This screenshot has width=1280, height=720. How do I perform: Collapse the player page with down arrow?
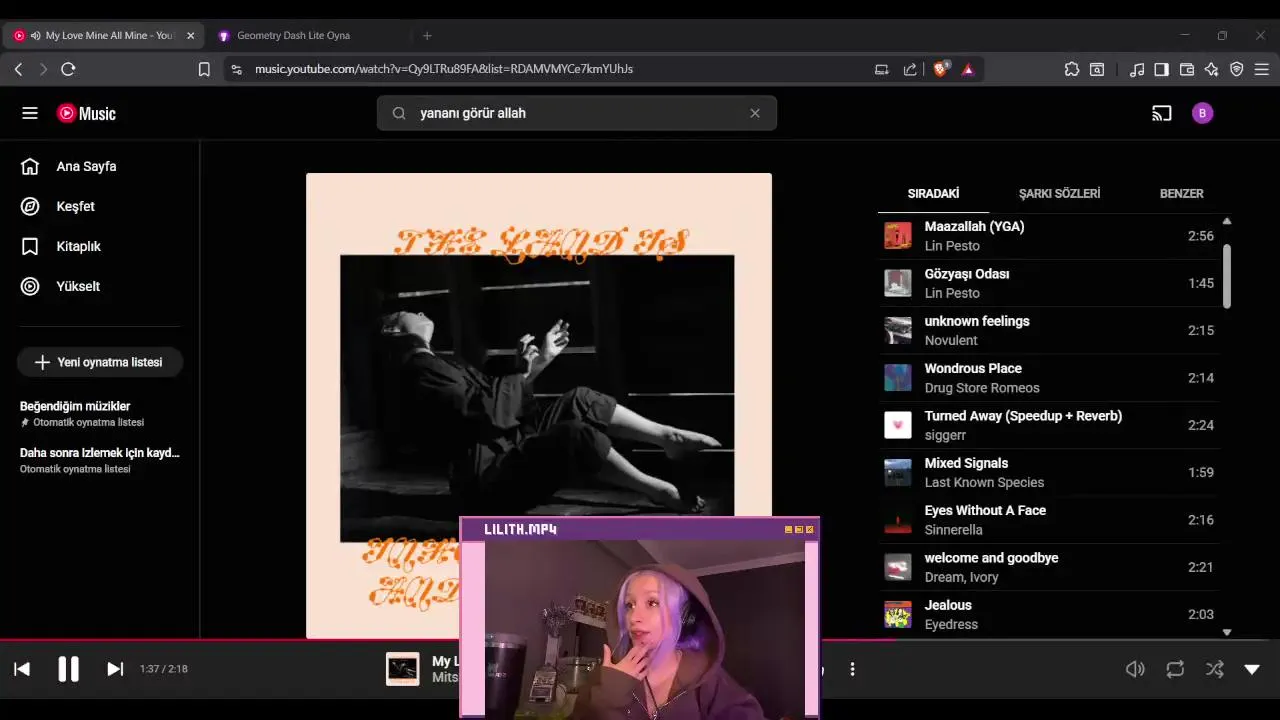(x=1252, y=669)
